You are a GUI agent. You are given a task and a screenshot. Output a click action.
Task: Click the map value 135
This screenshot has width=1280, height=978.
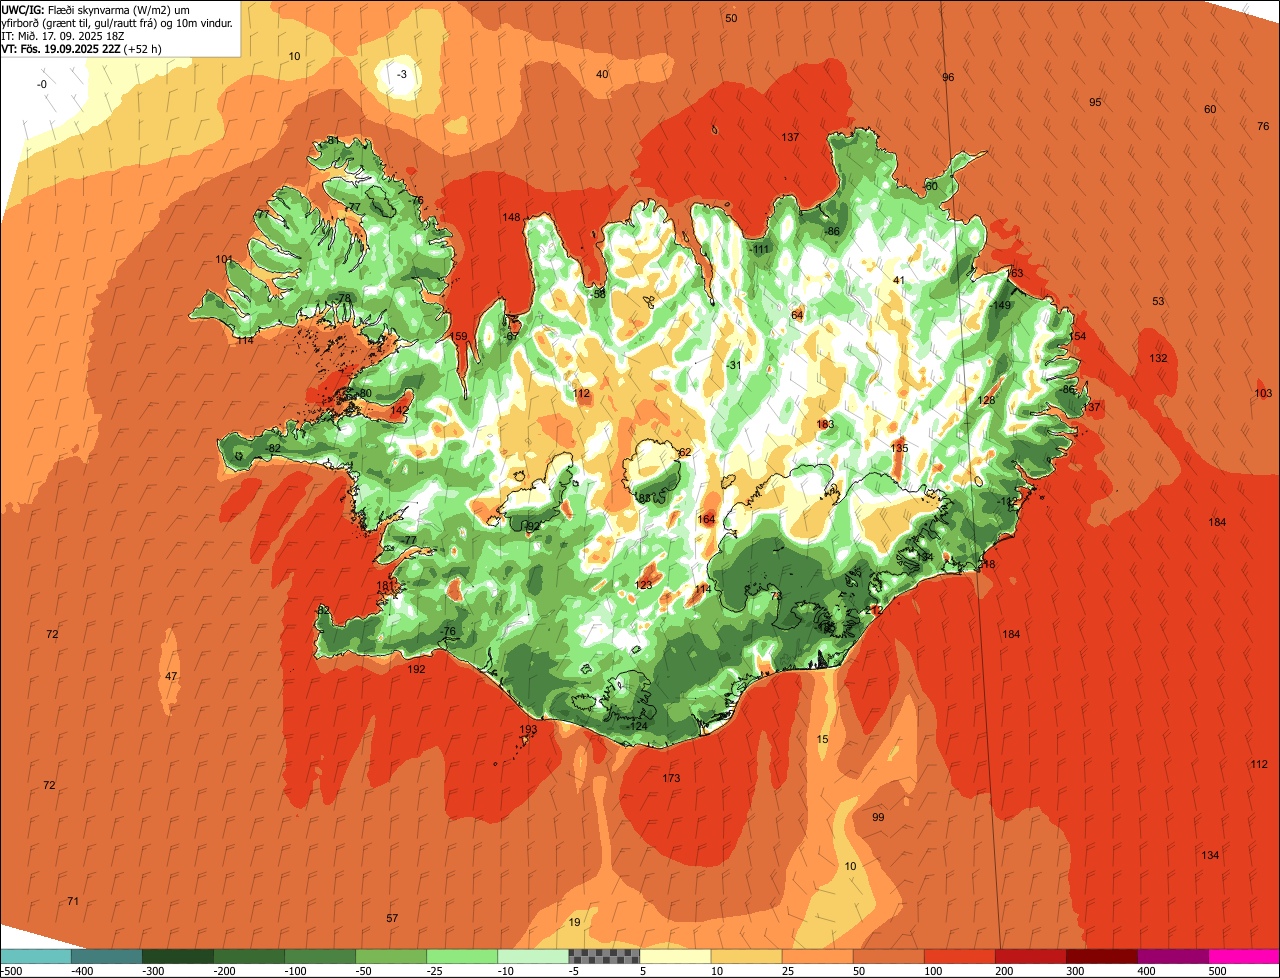pos(900,448)
